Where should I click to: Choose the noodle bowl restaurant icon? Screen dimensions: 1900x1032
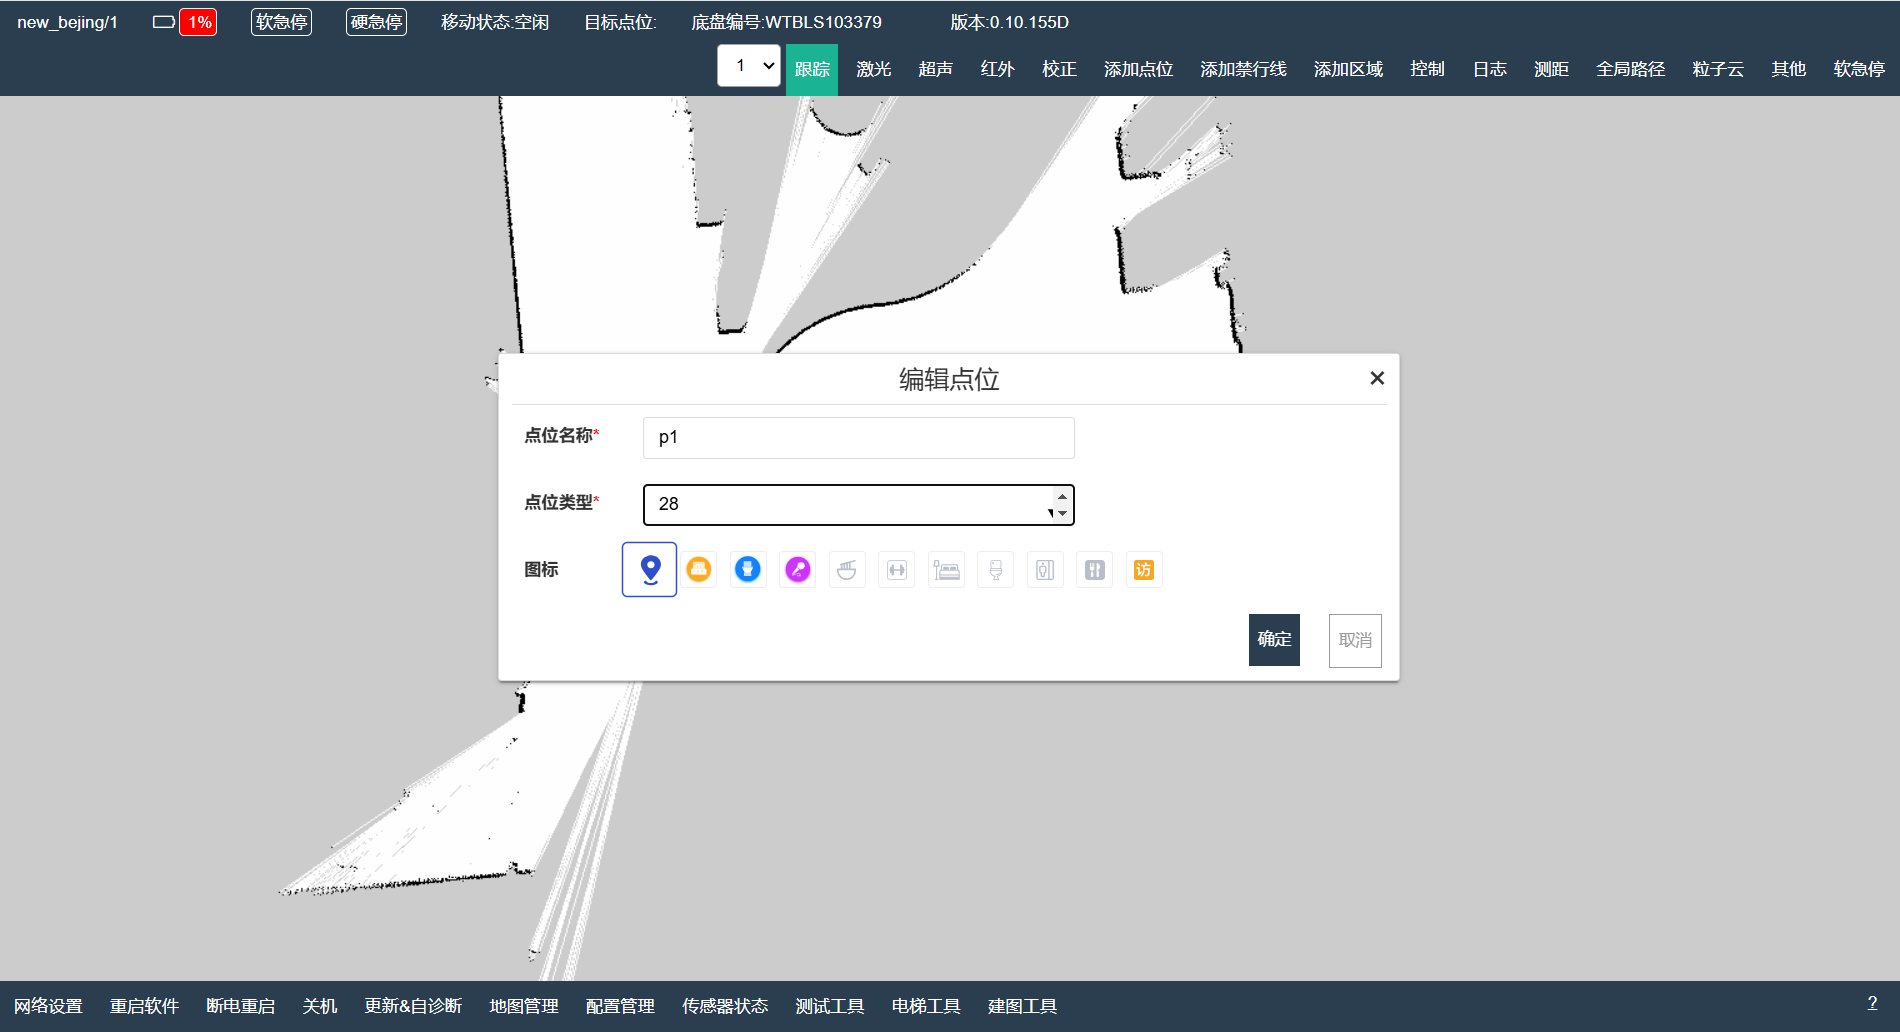(x=847, y=569)
